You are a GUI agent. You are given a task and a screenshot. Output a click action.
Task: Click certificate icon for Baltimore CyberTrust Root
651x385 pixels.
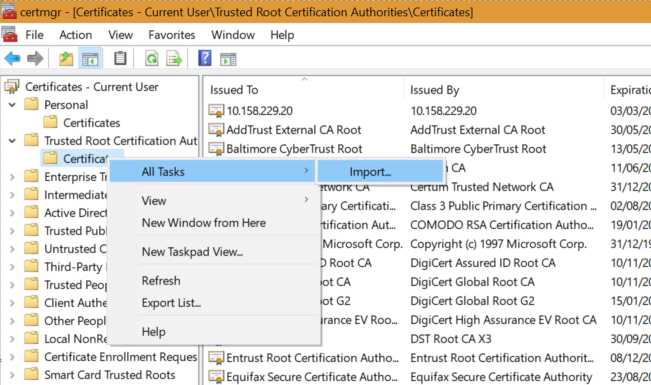[x=216, y=149]
